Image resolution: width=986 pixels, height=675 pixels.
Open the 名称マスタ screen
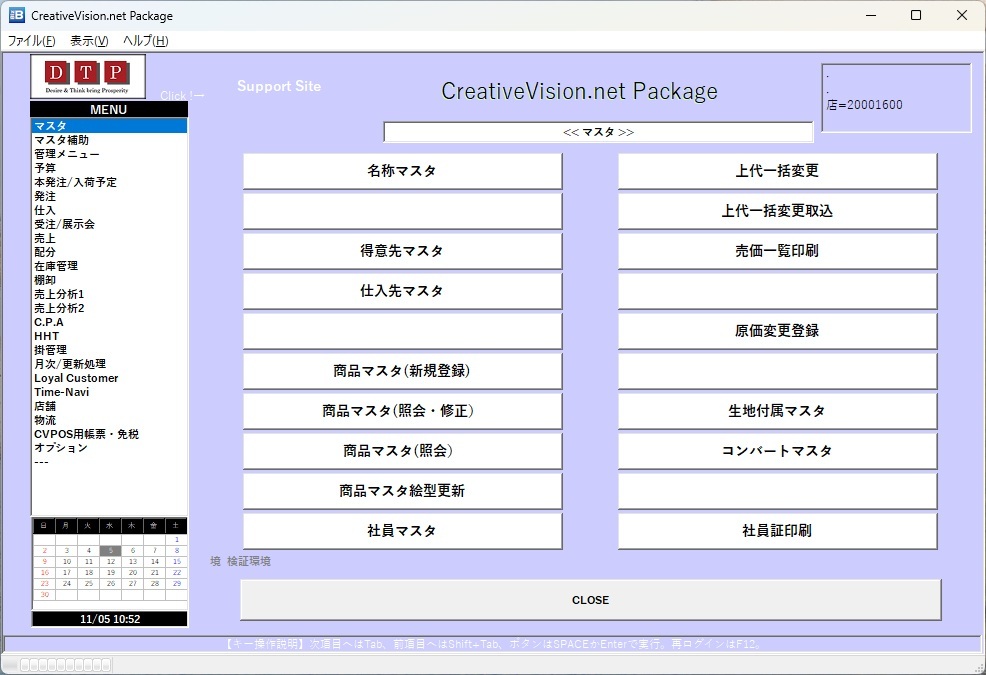click(401, 170)
